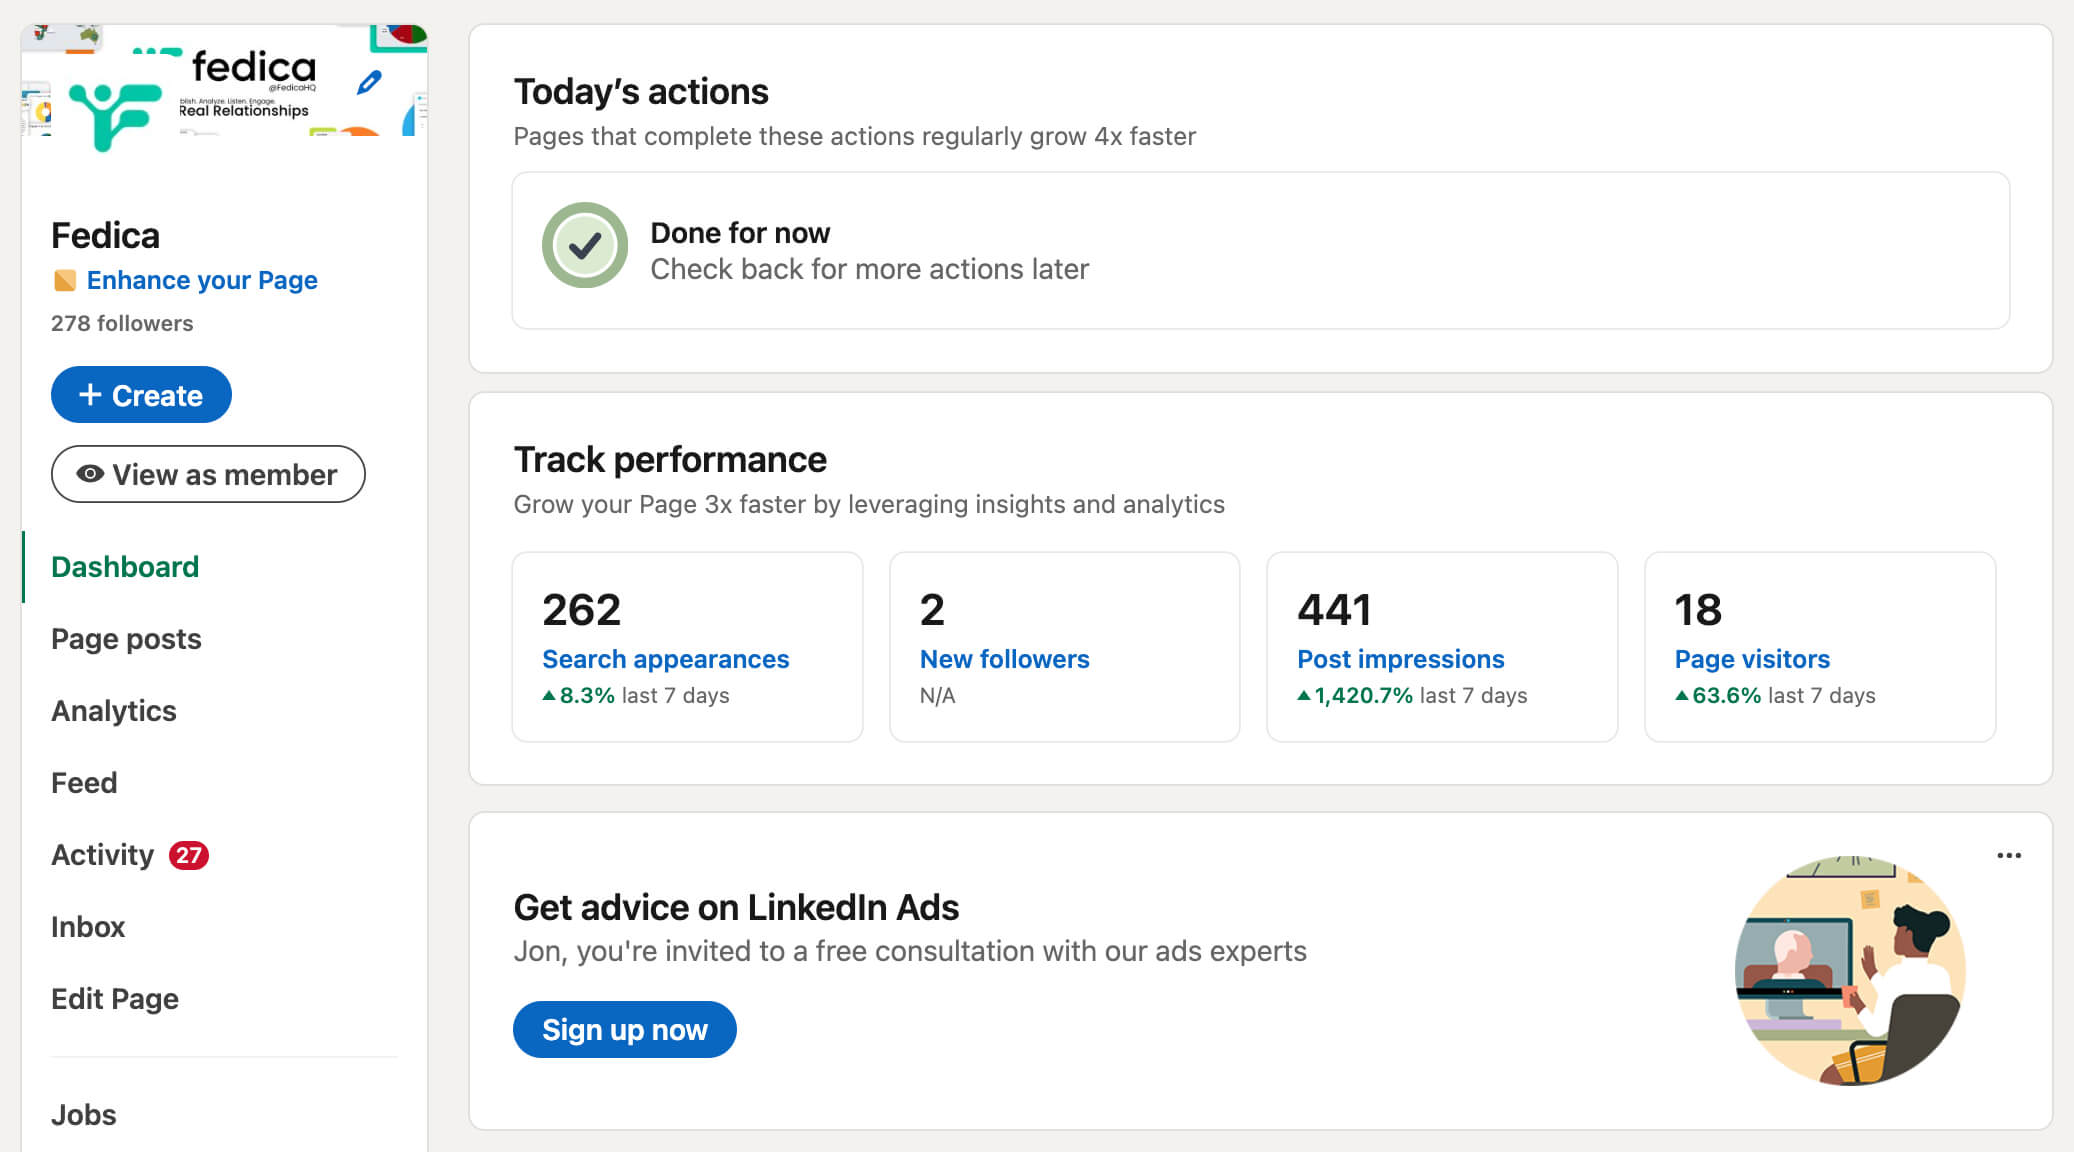Go to Page posts in sidebar

126,639
